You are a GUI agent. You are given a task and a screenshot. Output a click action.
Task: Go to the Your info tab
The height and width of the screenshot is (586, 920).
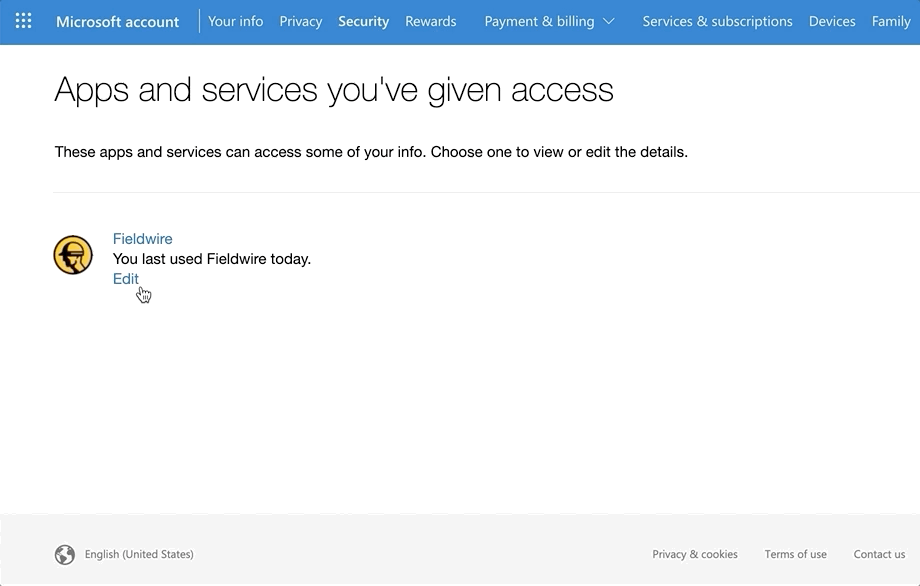235,21
